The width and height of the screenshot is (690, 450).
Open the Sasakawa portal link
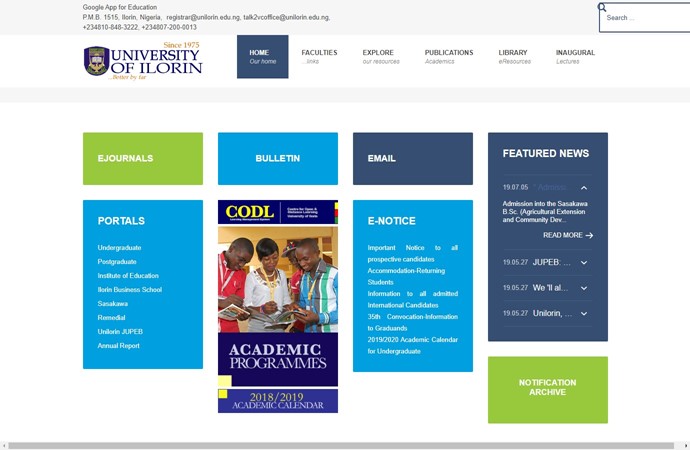tap(113, 304)
